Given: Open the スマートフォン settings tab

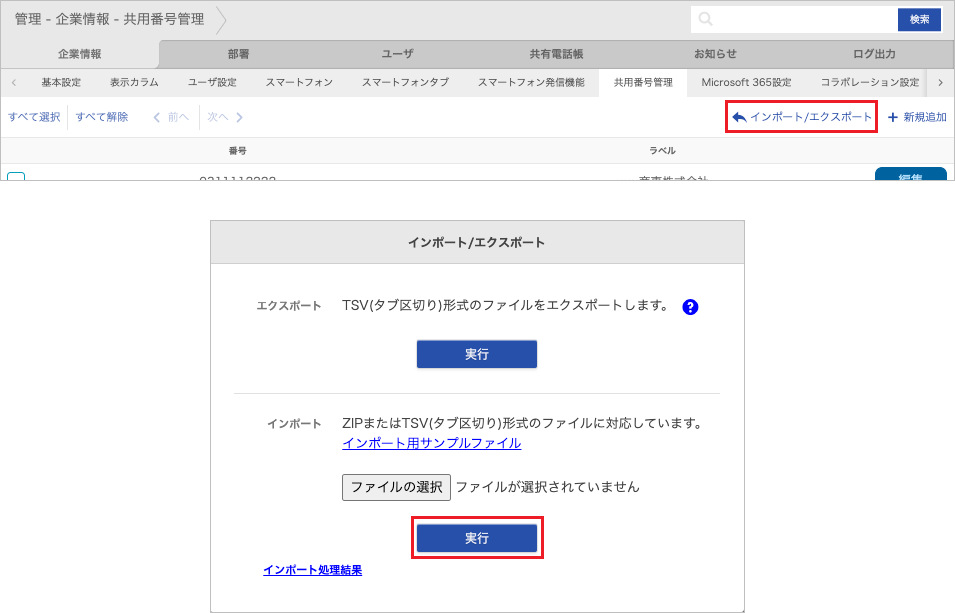Looking at the screenshot, I should click(x=299, y=83).
